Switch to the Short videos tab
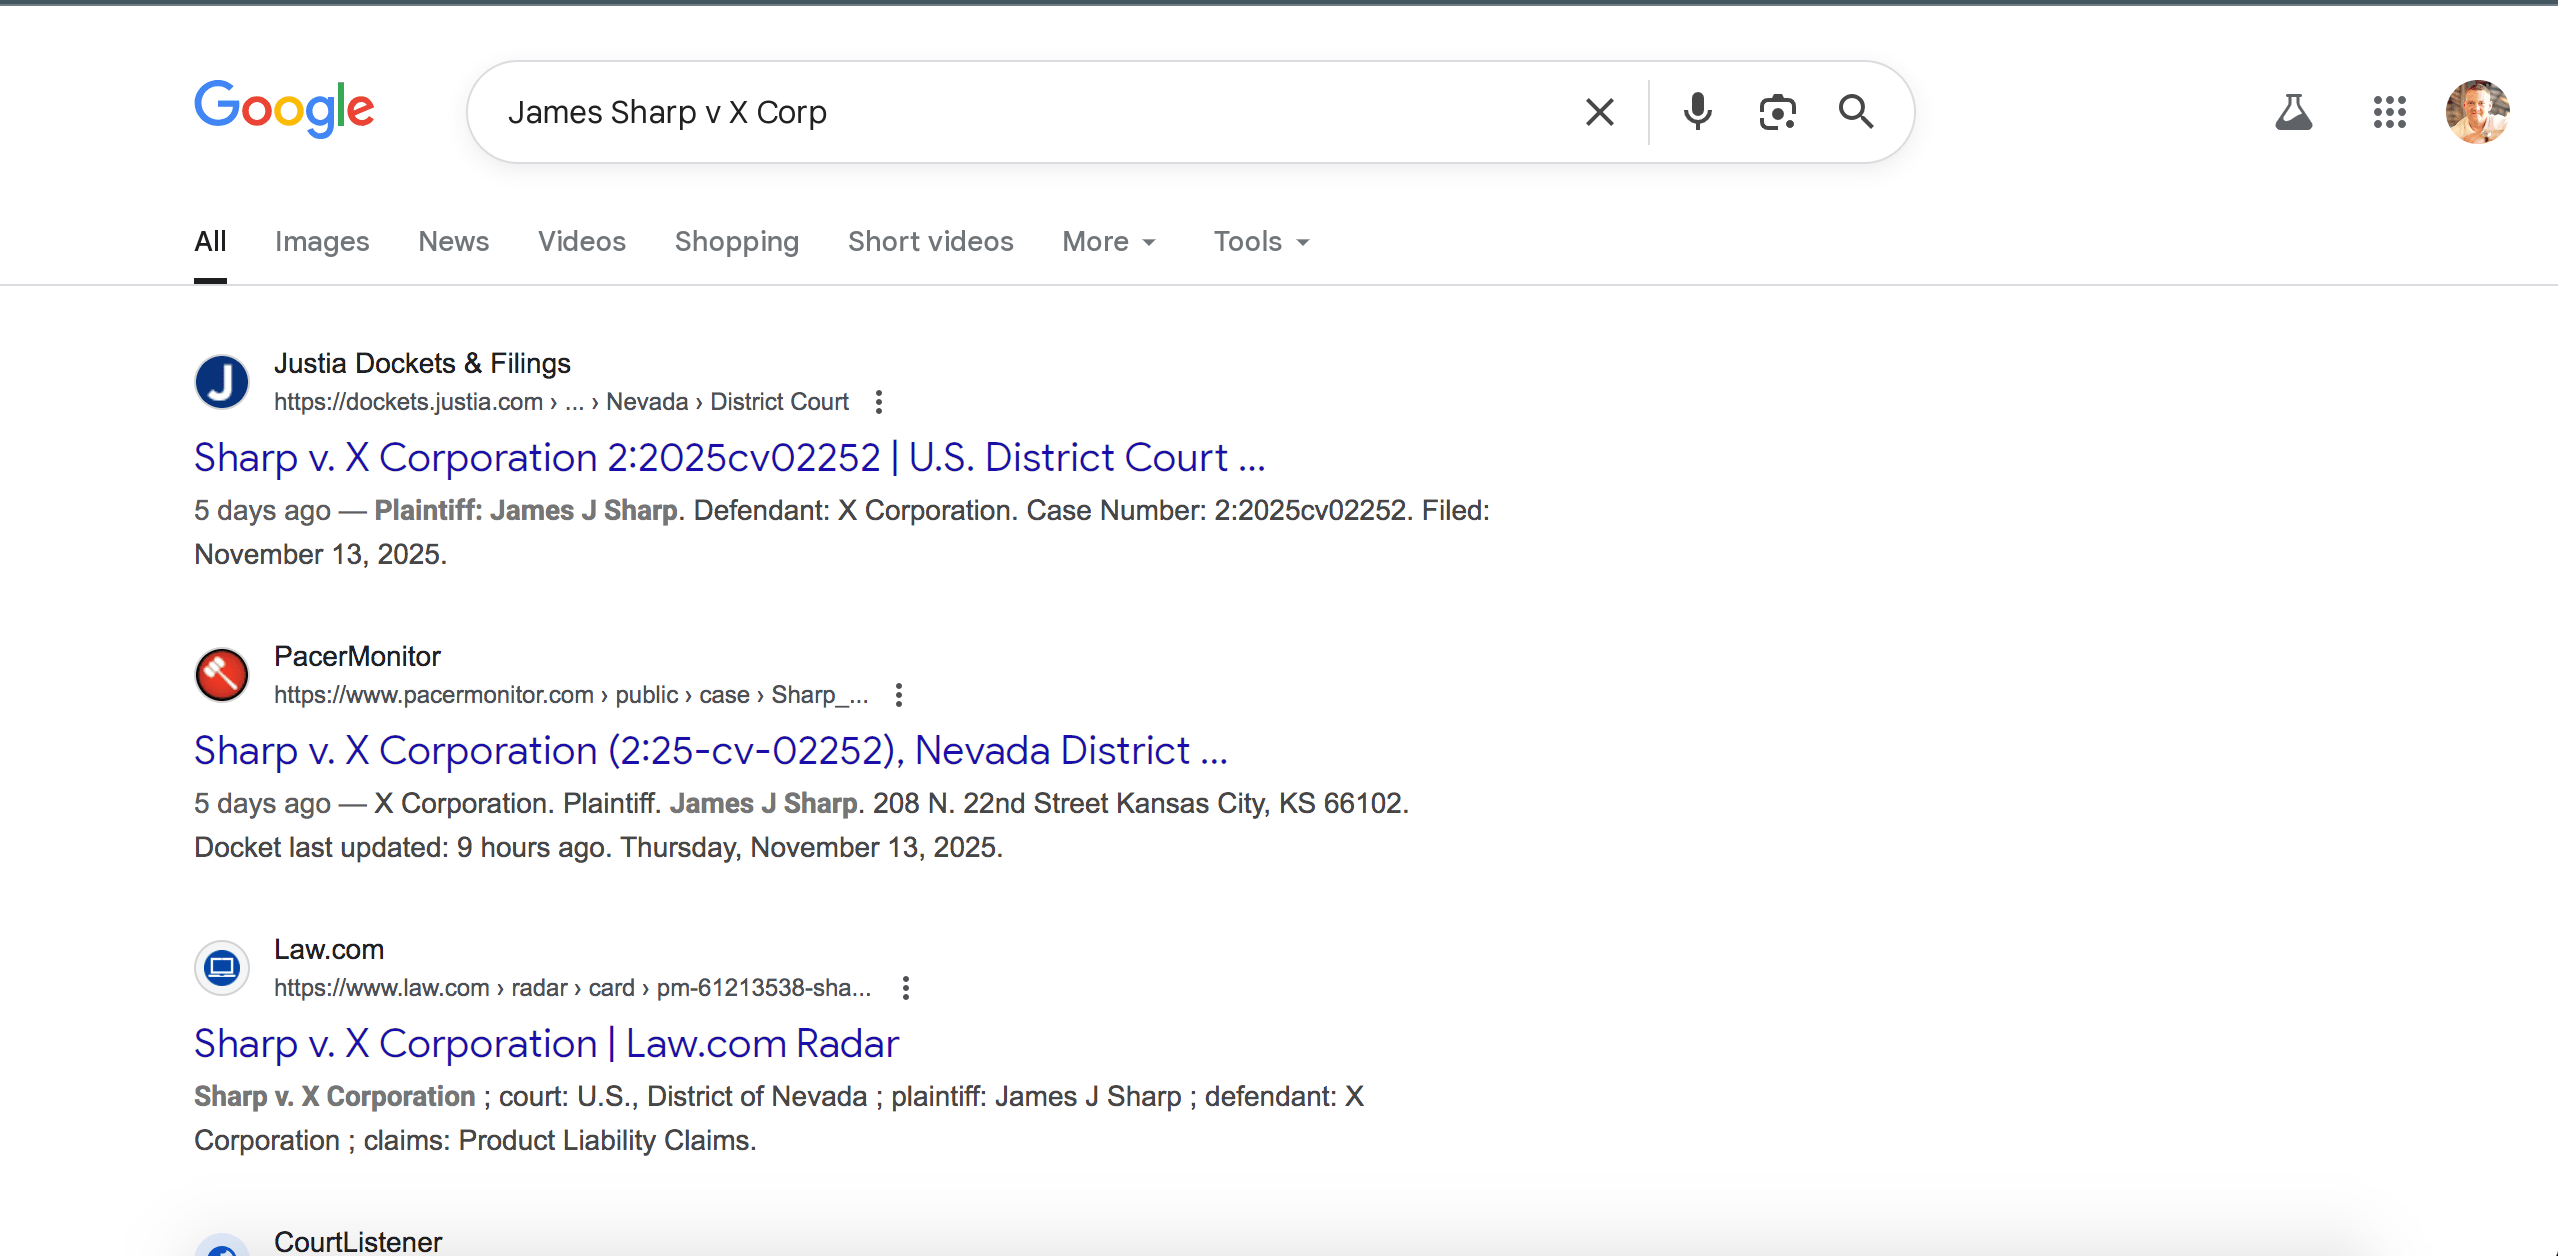This screenshot has height=1256, width=2558. click(930, 242)
